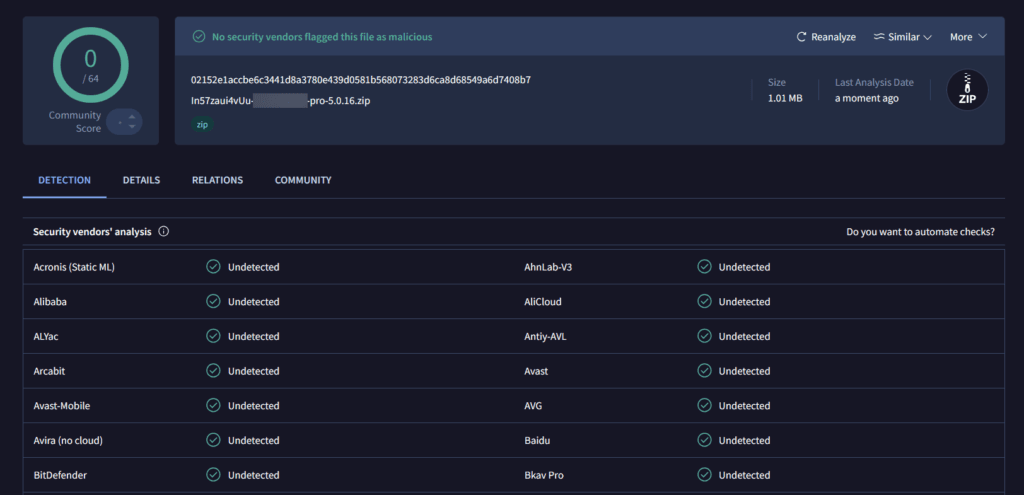Click the checkmark icon in the no-detections banner
This screenshot has width=1024, height=495.
click(x=199, y=37)
